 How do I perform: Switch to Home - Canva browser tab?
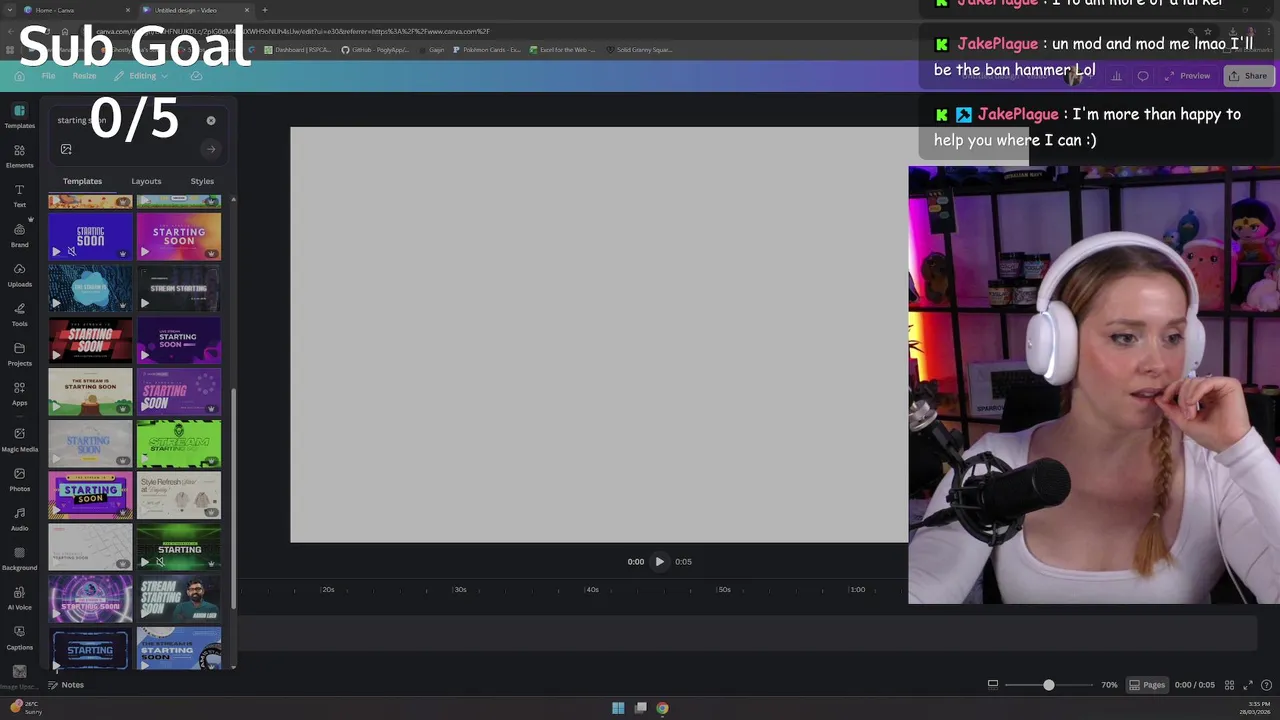click(x=75, y=10)
